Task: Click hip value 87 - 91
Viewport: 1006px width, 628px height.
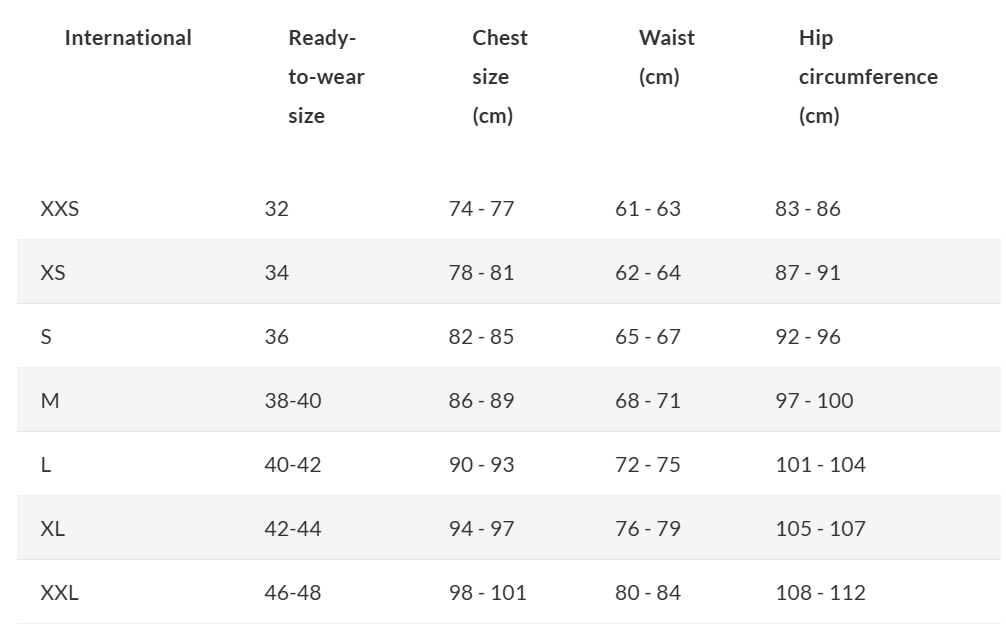Action: click(x=807, y=273)
